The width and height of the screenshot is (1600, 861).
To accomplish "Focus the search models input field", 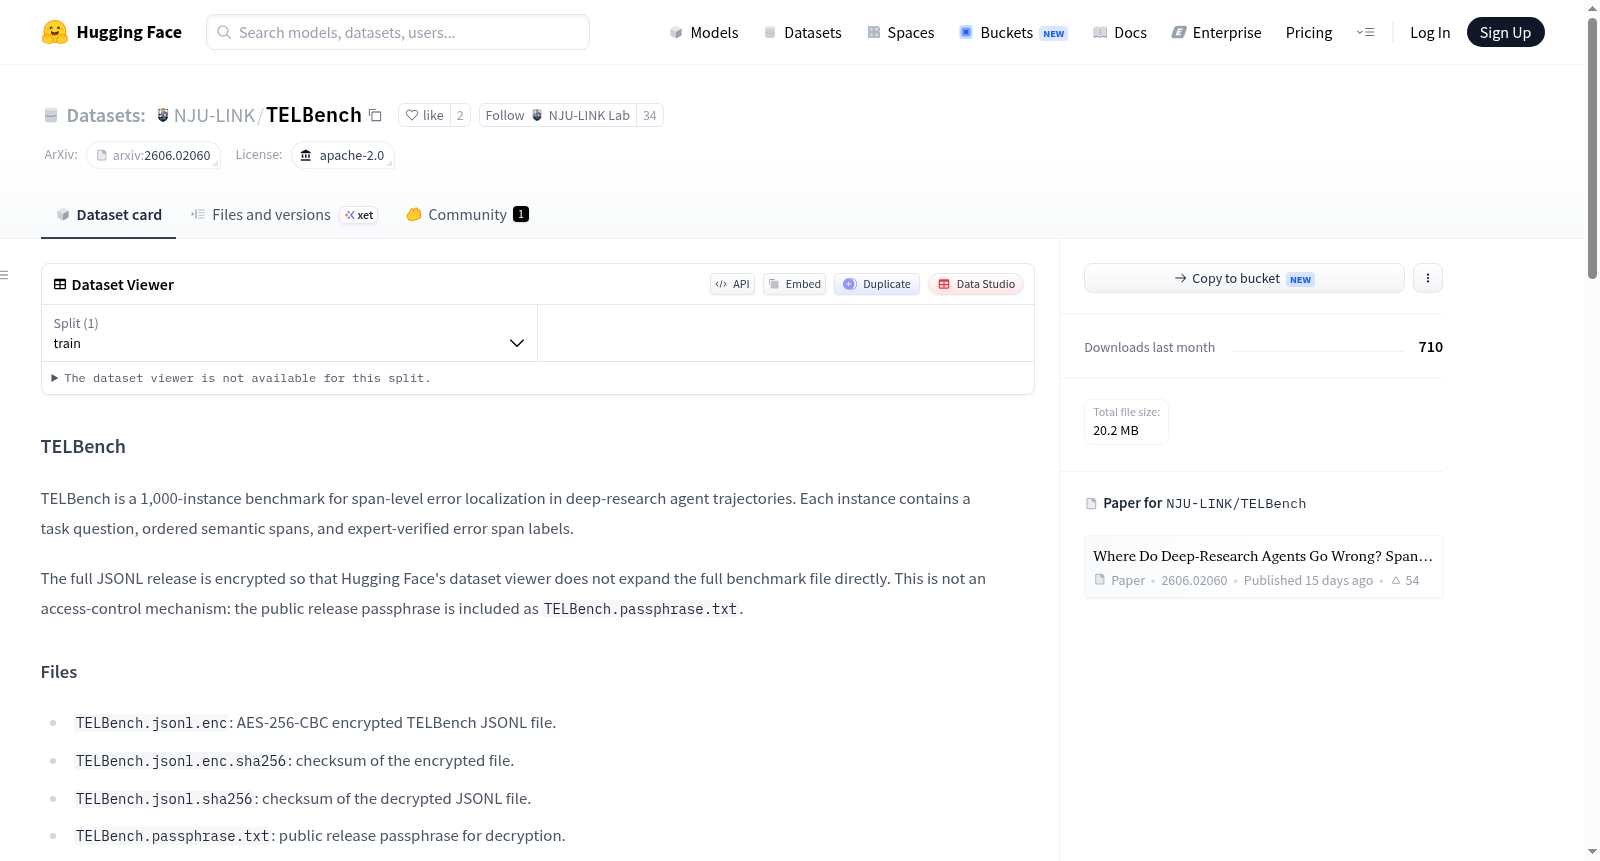I will (398, 32).
